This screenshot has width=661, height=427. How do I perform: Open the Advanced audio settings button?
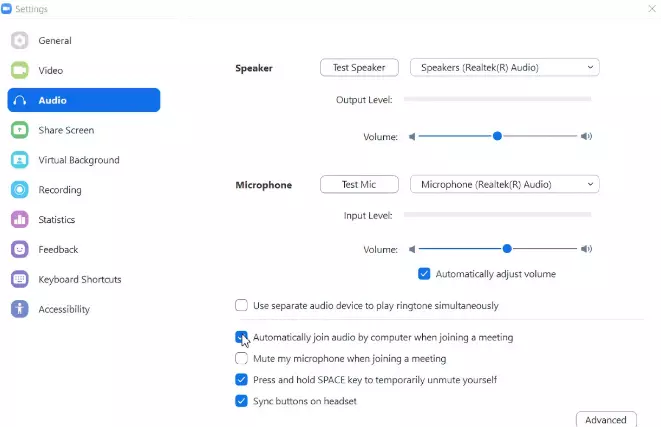pos(606,419)
